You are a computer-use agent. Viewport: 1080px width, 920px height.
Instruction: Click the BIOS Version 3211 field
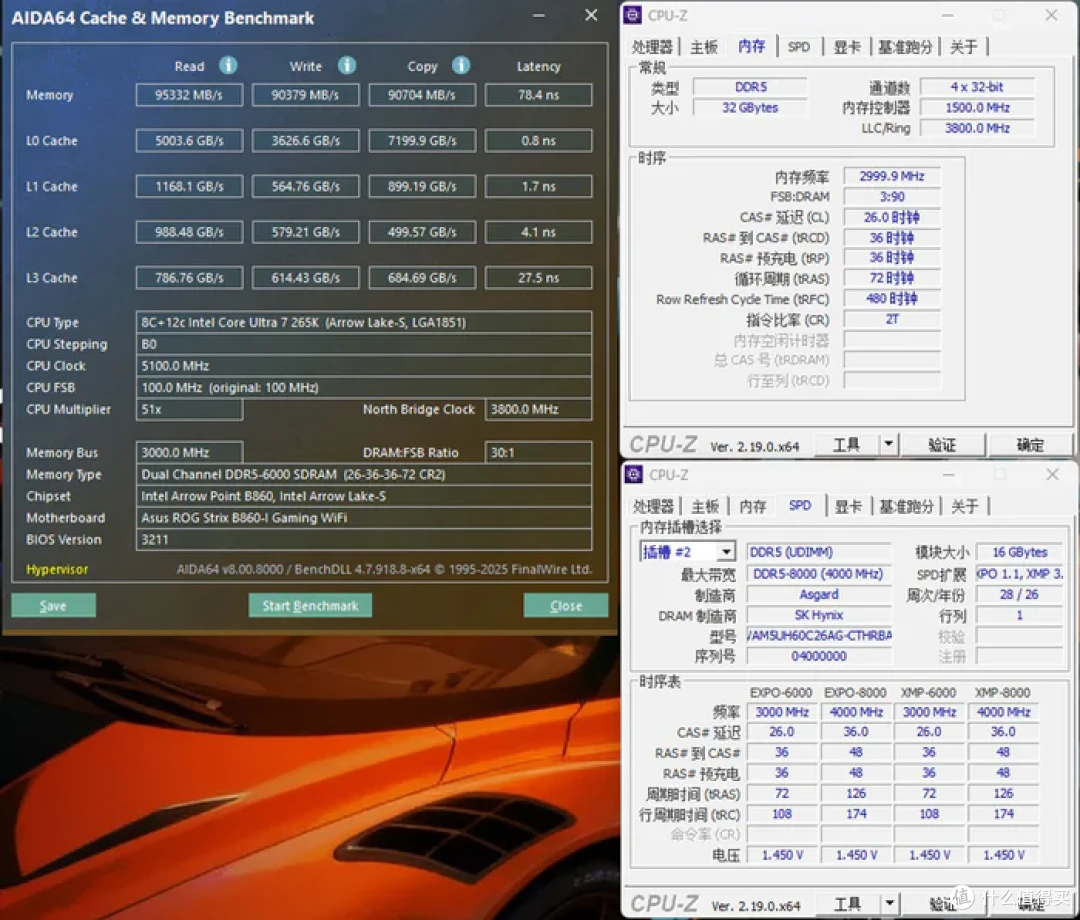(364, 539)
